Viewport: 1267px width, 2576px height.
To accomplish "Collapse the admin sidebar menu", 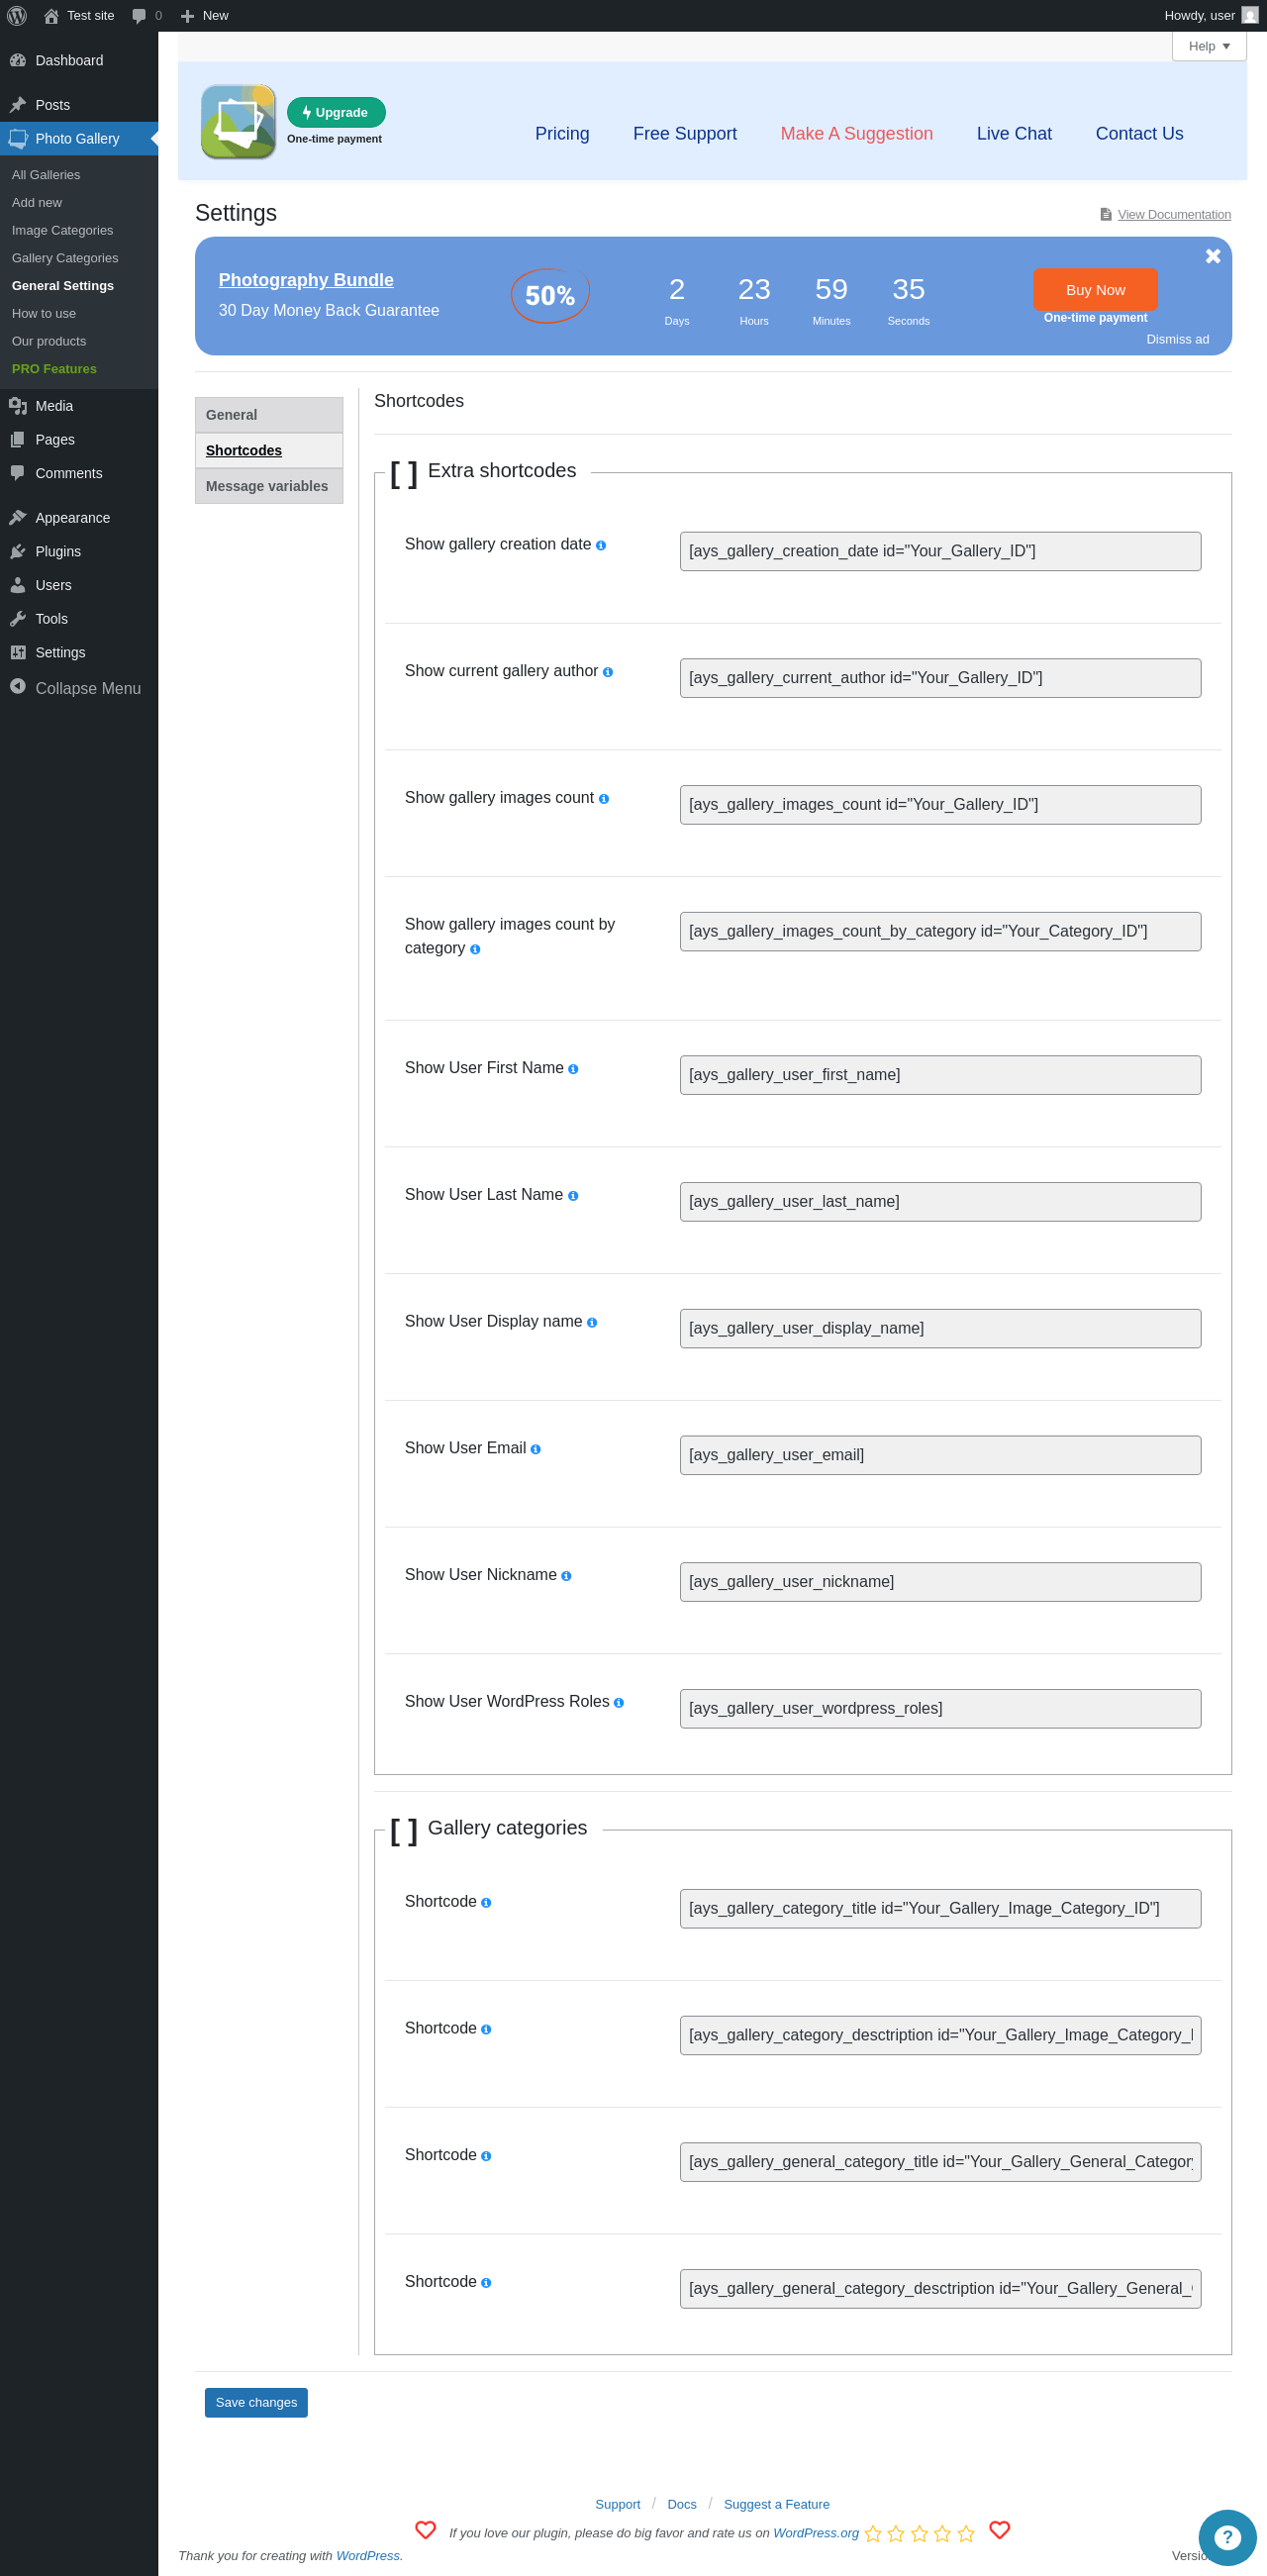I will 79,688.
